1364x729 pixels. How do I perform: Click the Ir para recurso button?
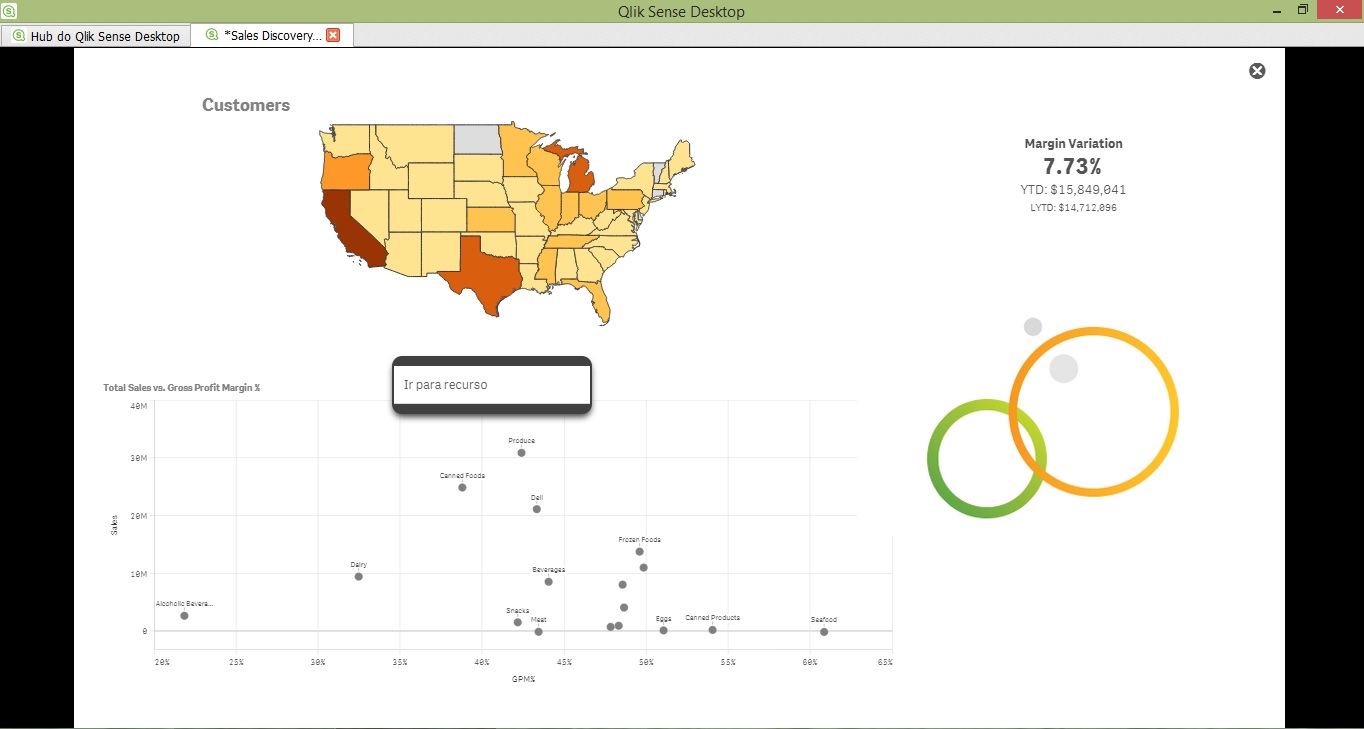click(491, 385)
